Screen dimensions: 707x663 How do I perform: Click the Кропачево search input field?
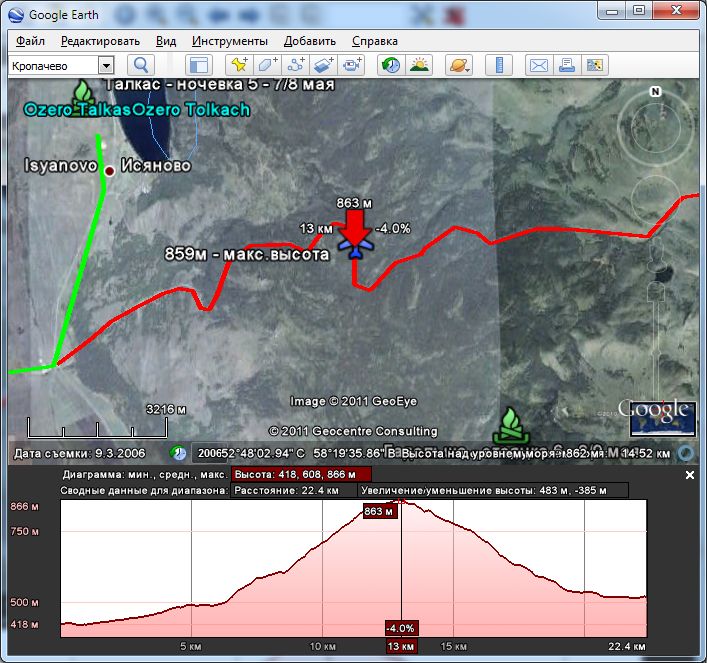pyautogui.click(x=53, y=66)
